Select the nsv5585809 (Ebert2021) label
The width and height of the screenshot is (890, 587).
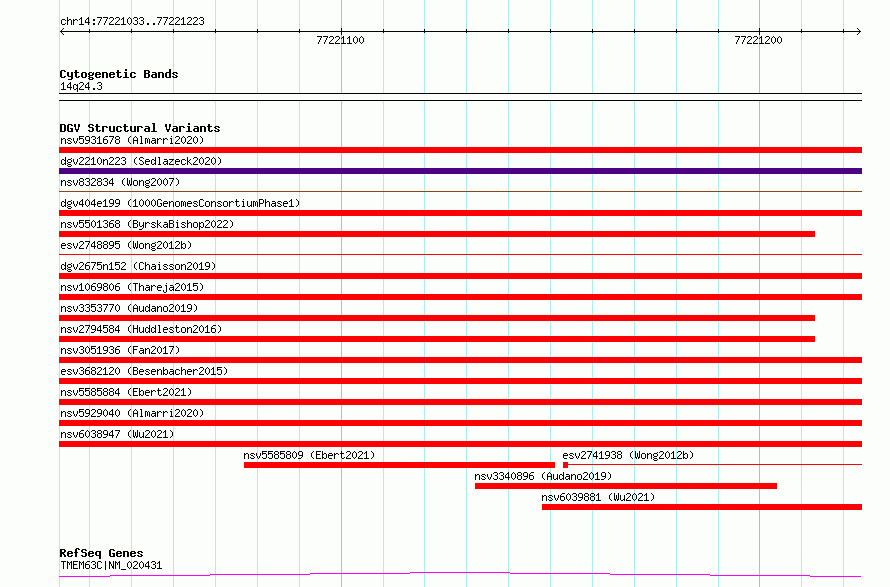(309, 455)
